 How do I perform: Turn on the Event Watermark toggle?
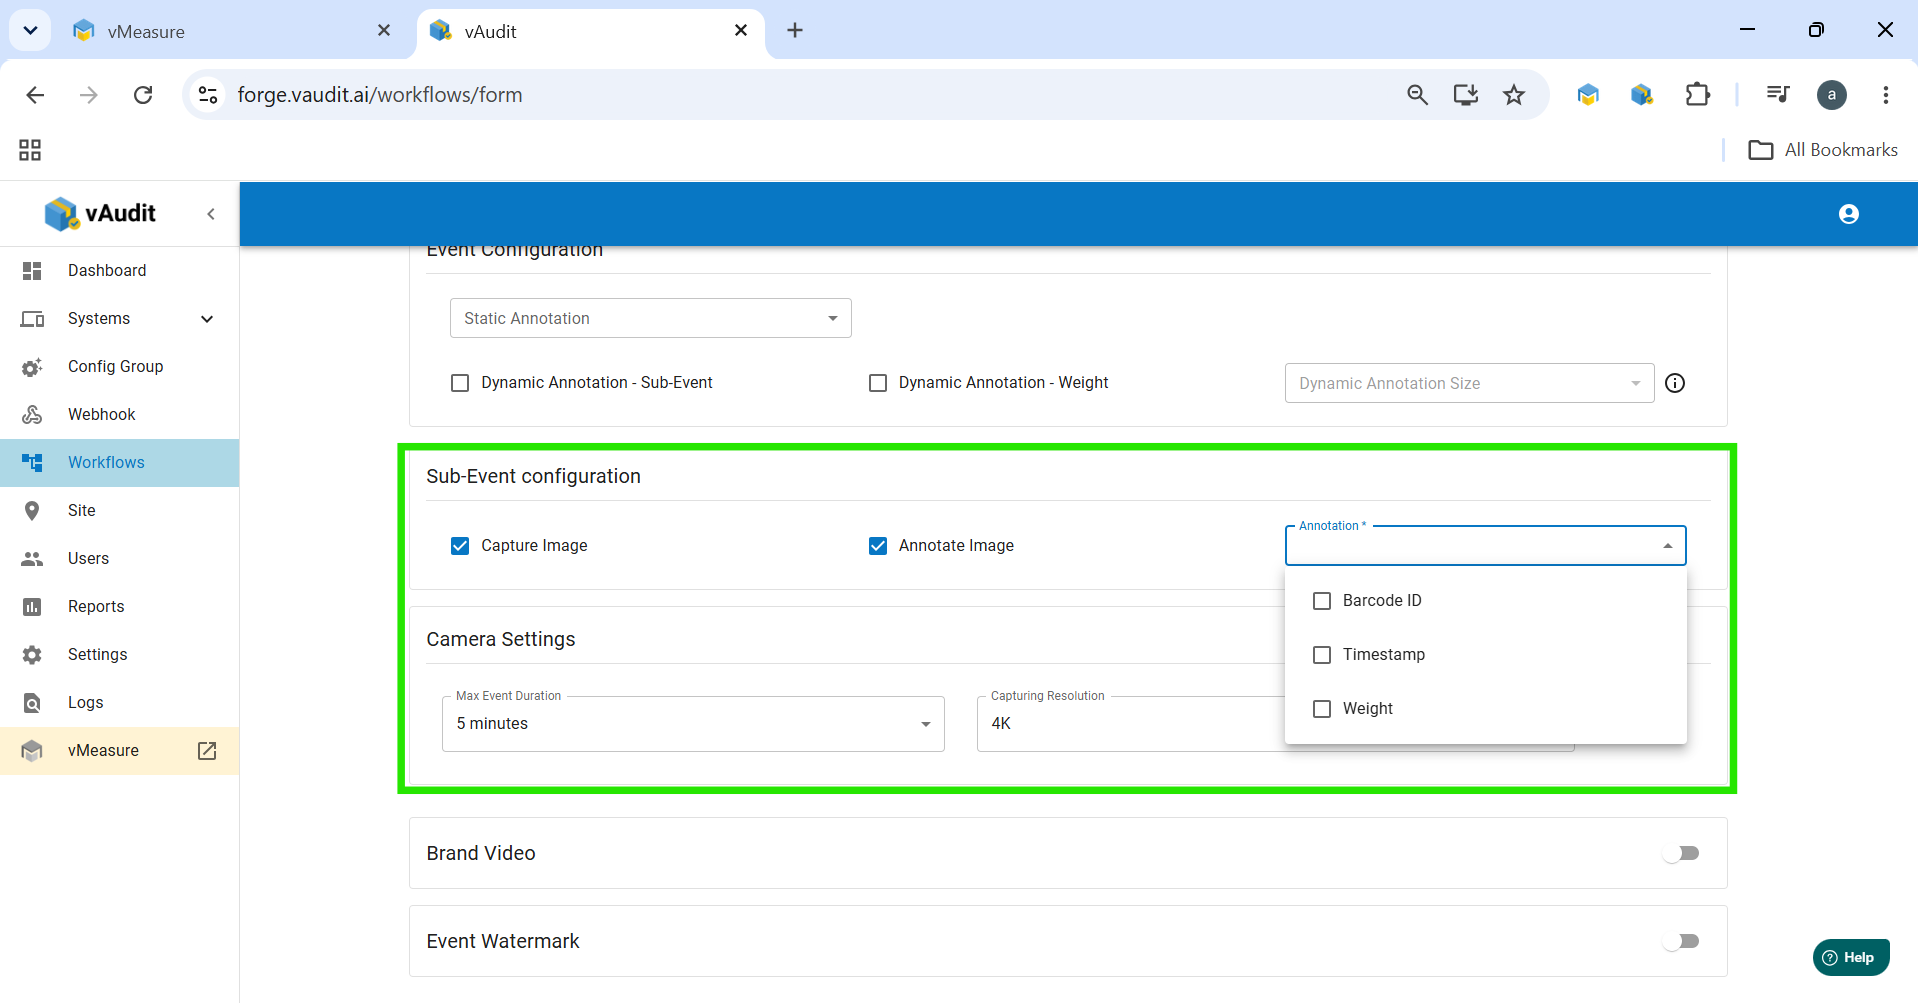(1681, 941)
